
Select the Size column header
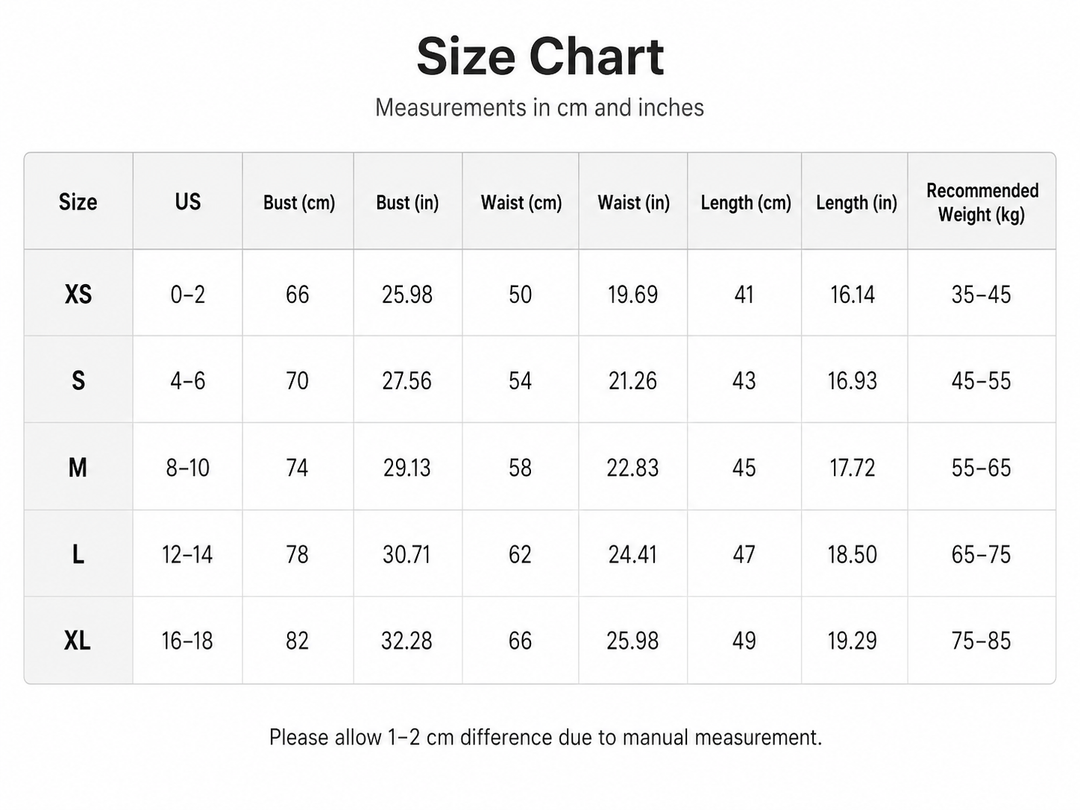pos(78,202)
